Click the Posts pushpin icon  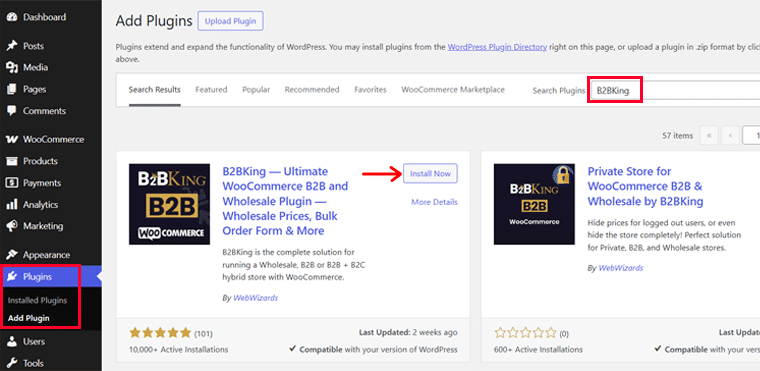12,46
